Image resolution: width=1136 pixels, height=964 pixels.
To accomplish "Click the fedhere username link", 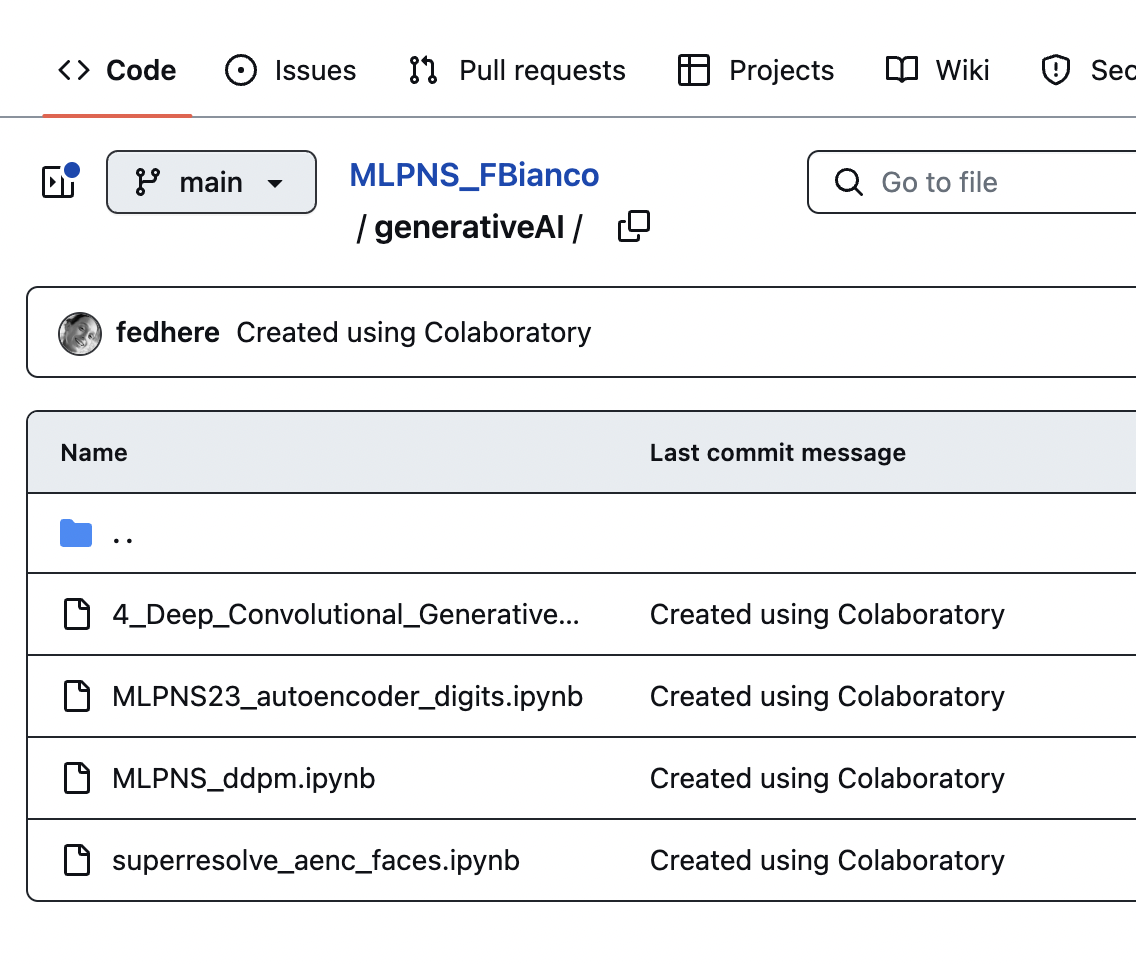I will (168, 332).
